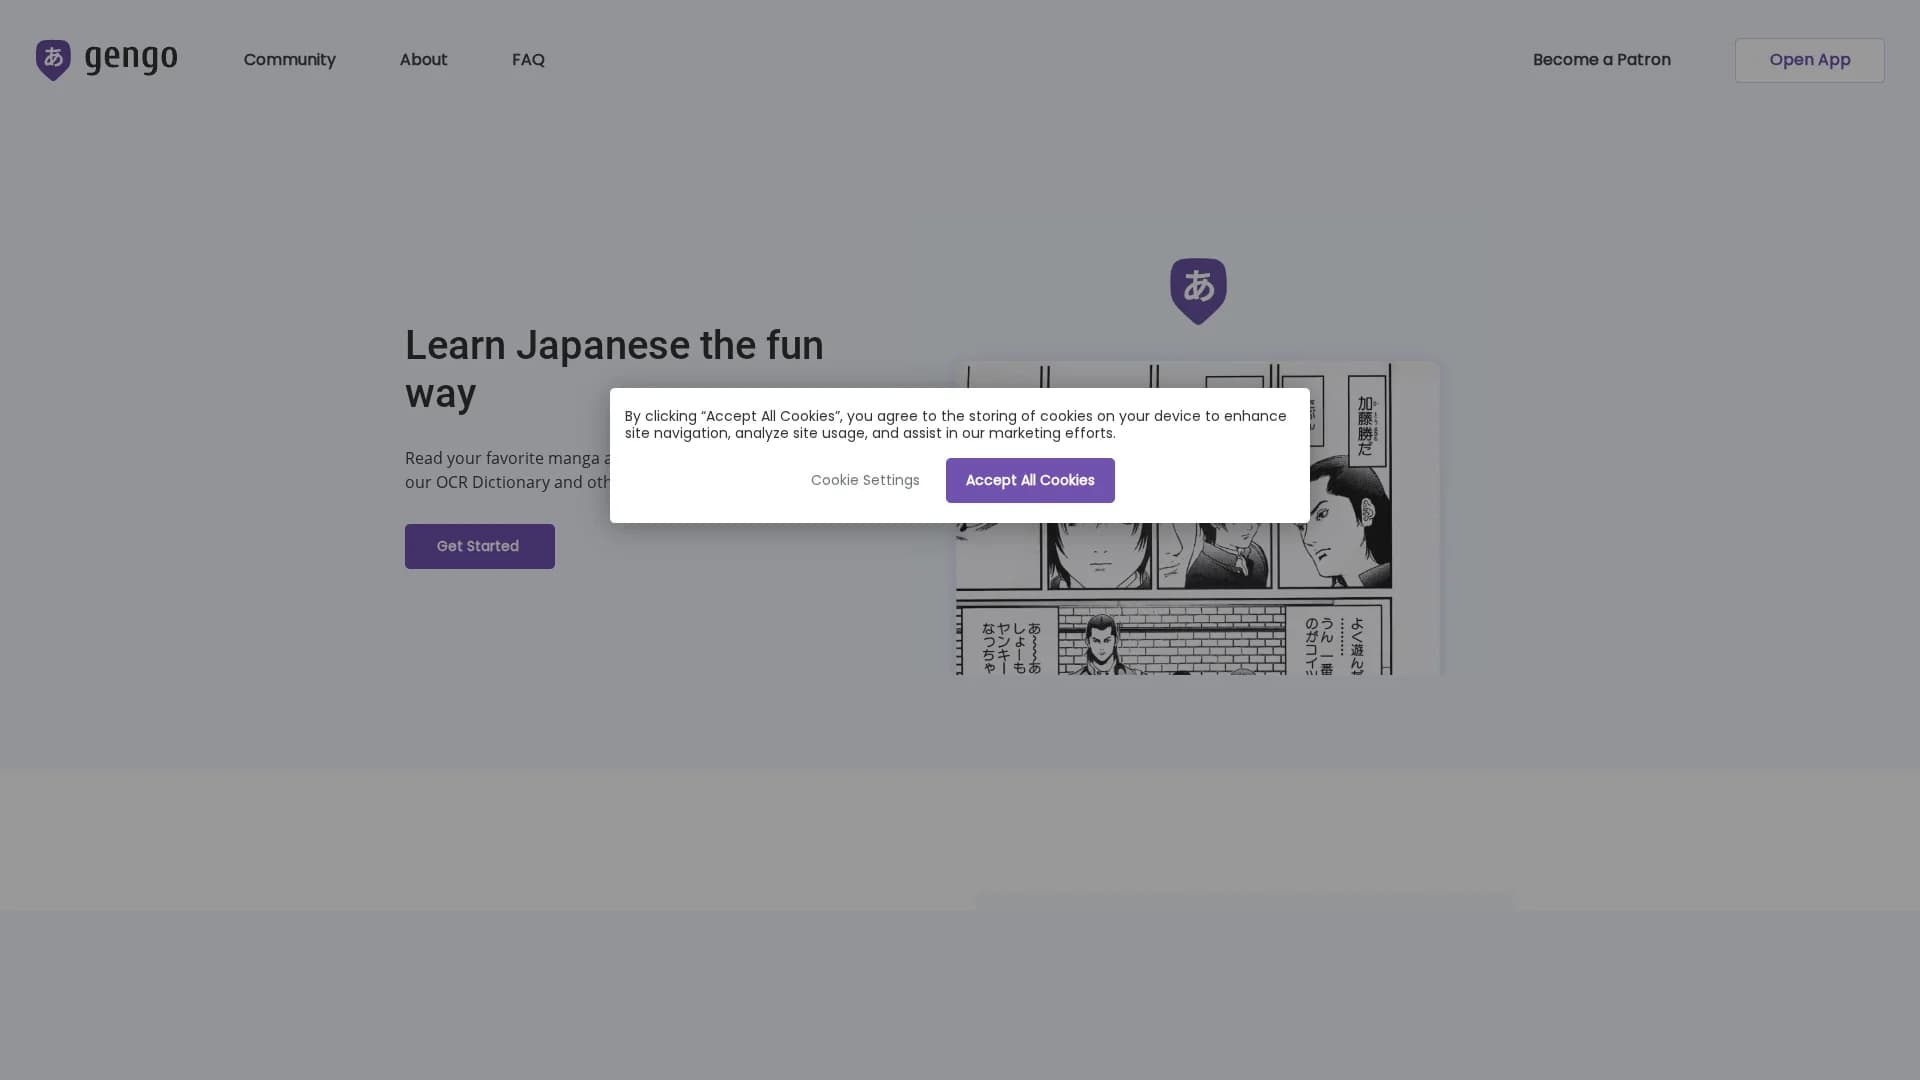The image size is (1920, 1080).
Task: Click Become a Patron link
Action: pyautogui.click(x=1601, y=60)
